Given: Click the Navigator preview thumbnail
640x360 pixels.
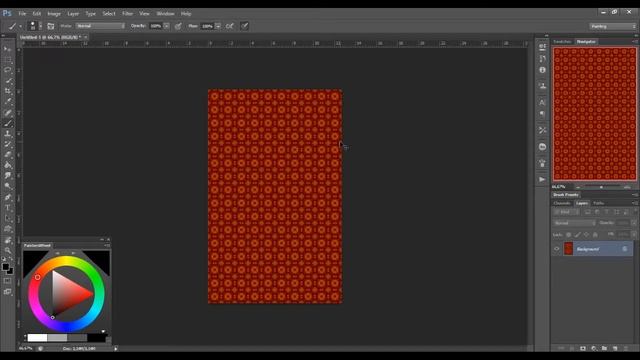Looking at the screenshot, I should pyautogui.click(x=595, y=114).
